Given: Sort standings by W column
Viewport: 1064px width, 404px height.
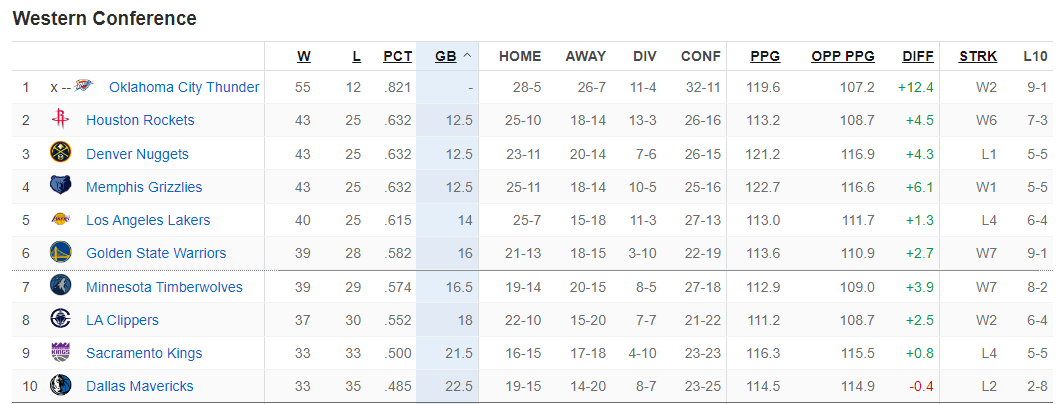Looking at the screenshot, I should (x=304, y=56).
